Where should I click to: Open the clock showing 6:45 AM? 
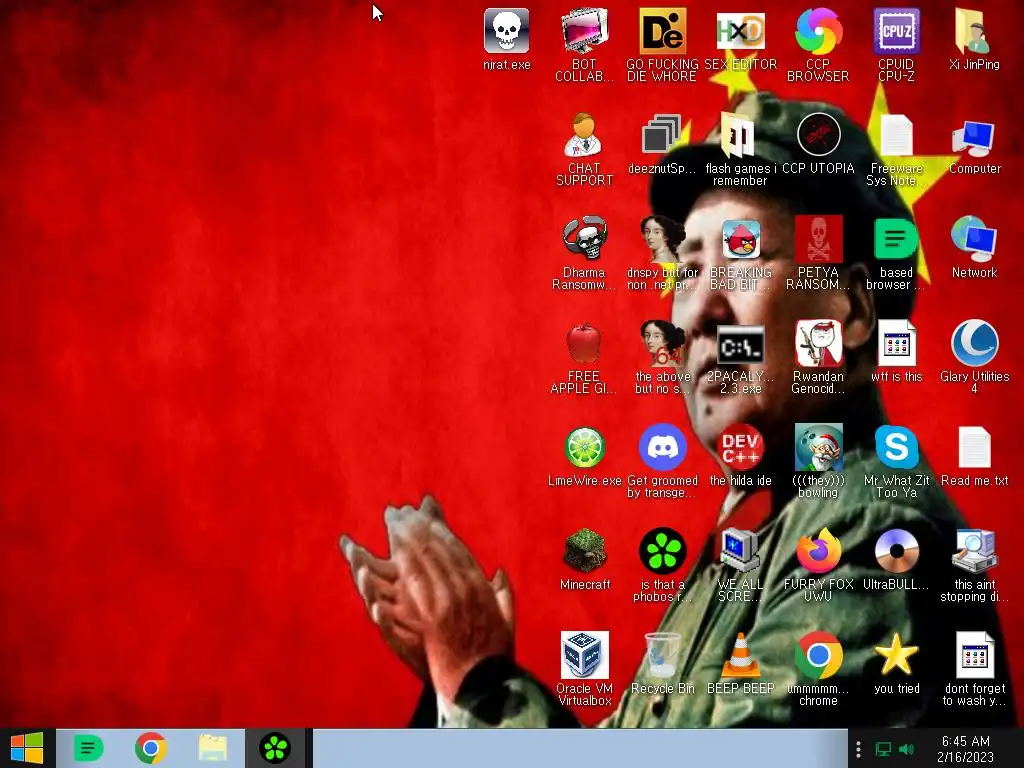click(x=965, y=748)
